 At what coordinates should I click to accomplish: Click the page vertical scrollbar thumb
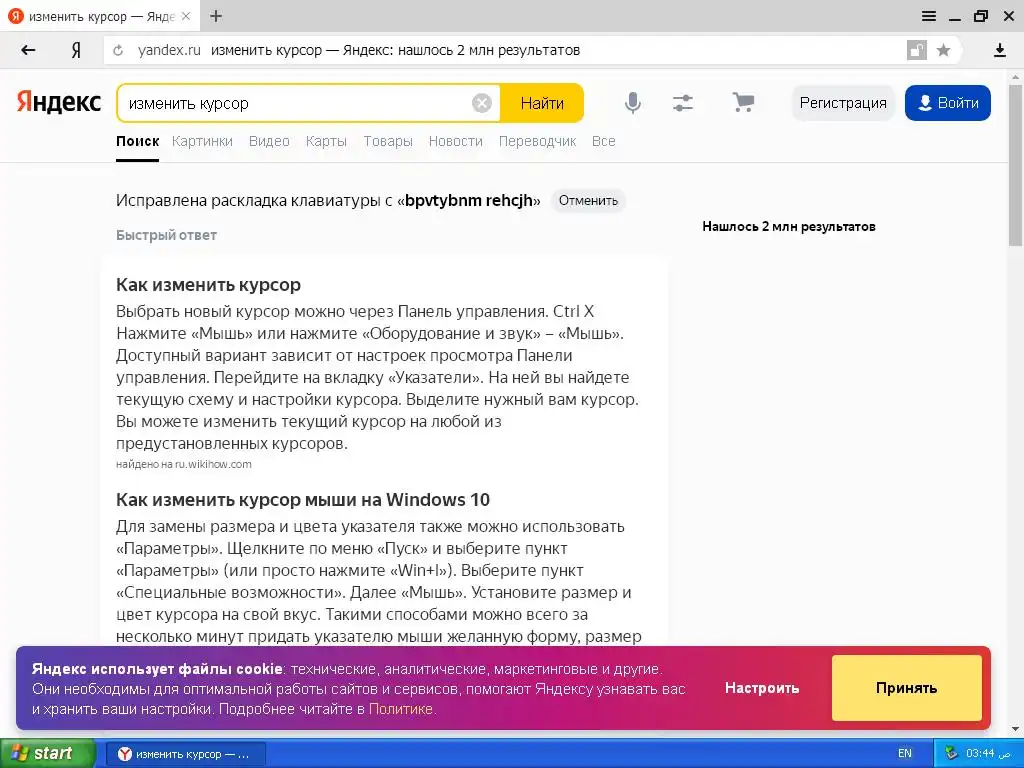click(1016, 163)
